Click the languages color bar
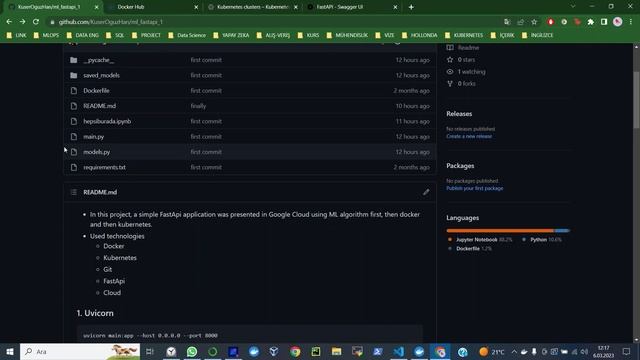 coord(508,231)
